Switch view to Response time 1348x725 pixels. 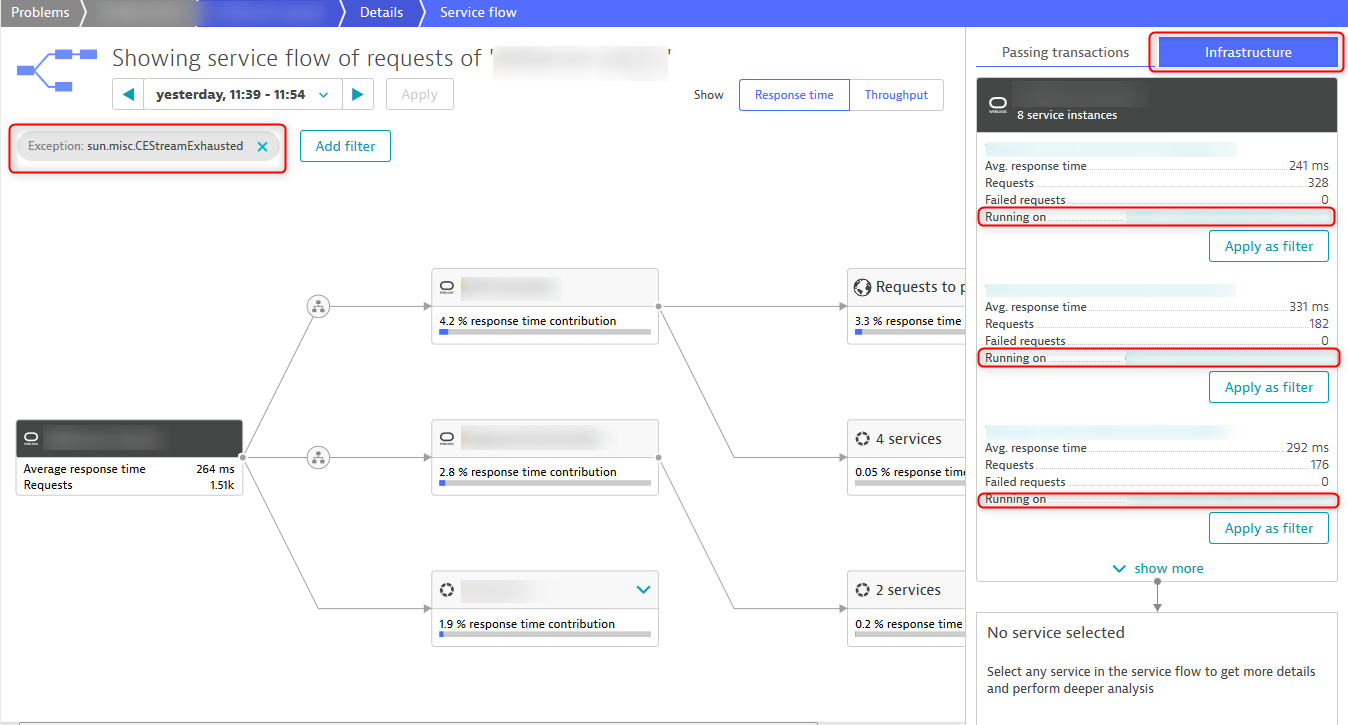[794, 95]
